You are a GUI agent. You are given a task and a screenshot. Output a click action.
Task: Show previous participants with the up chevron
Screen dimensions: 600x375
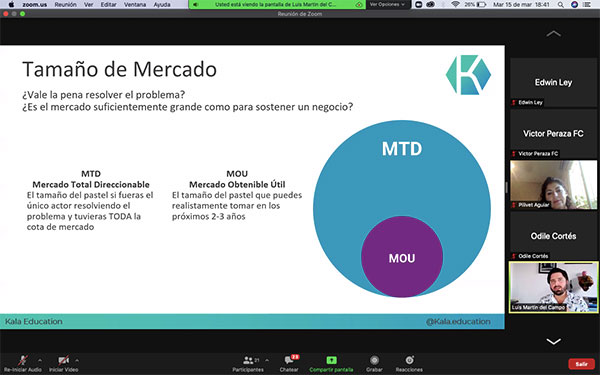553,34
